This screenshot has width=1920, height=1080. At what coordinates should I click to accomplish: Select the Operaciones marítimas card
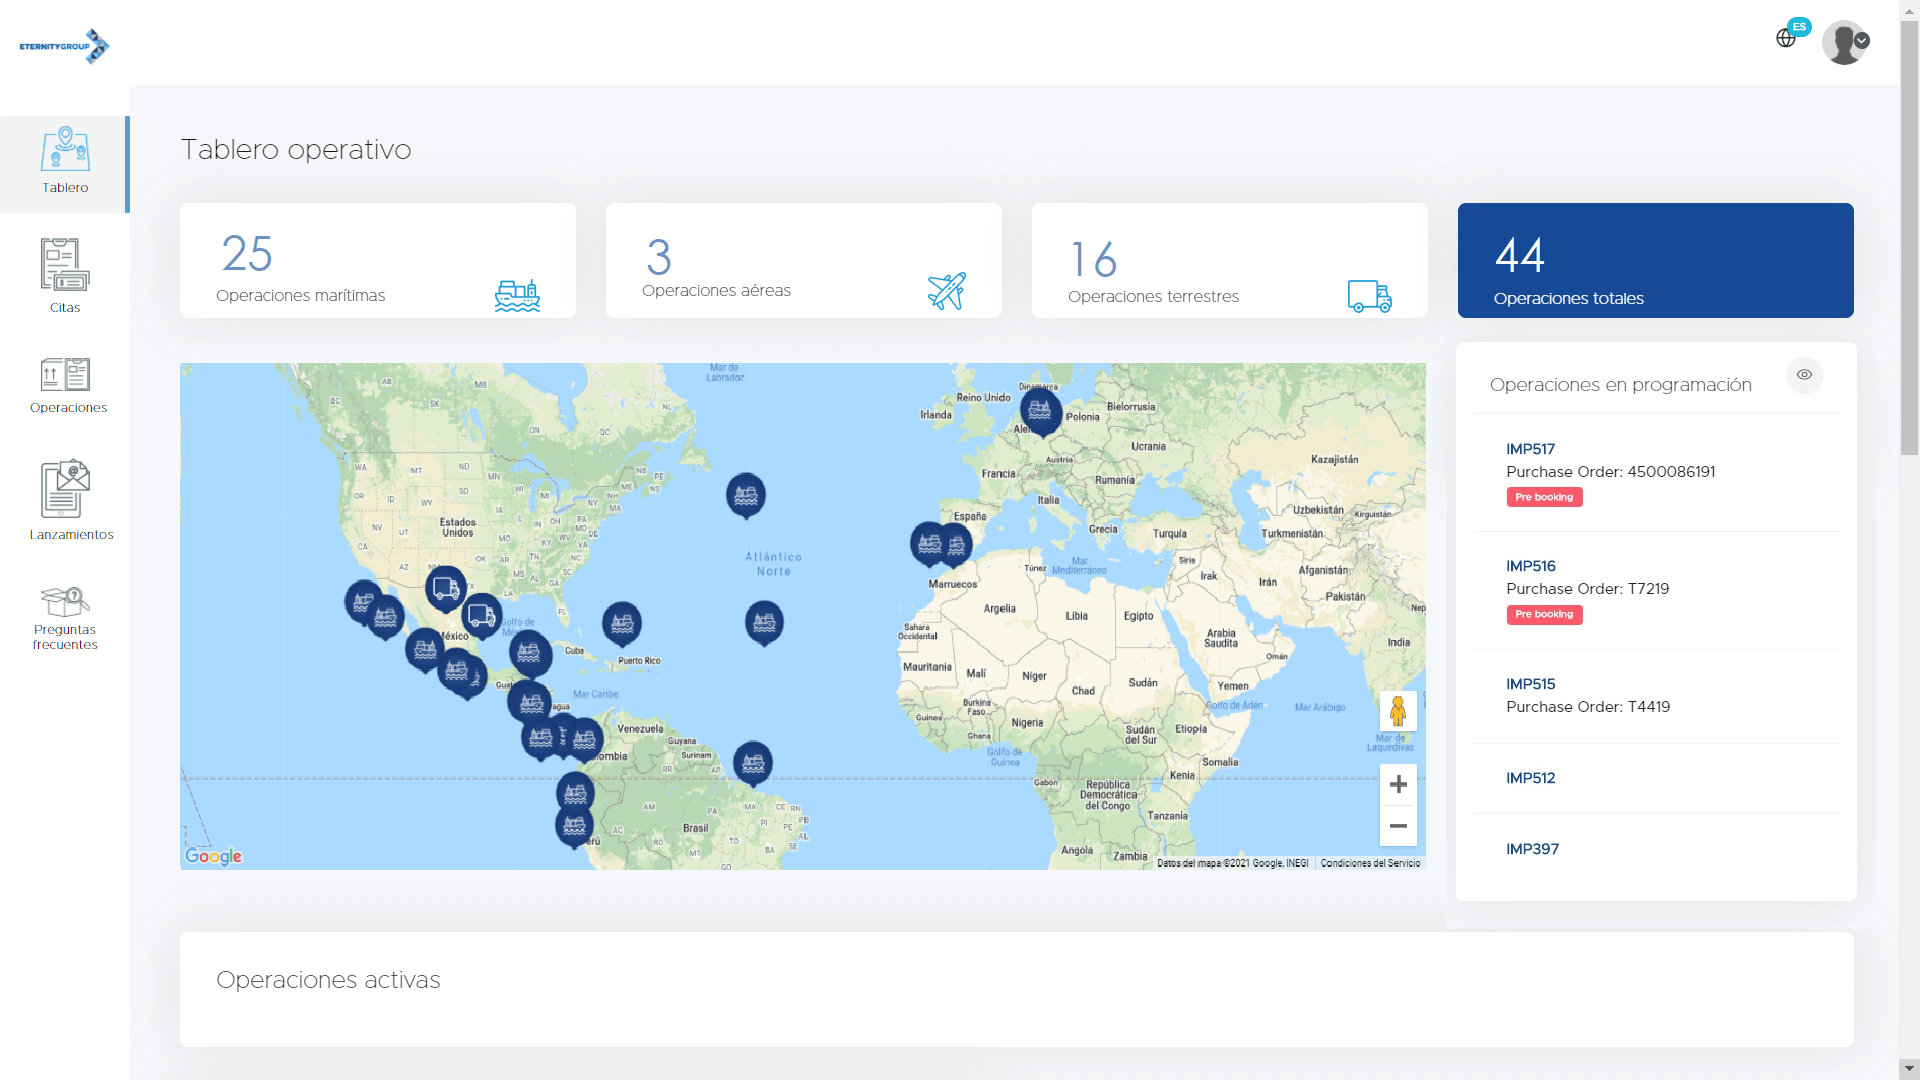click(378, 260)
